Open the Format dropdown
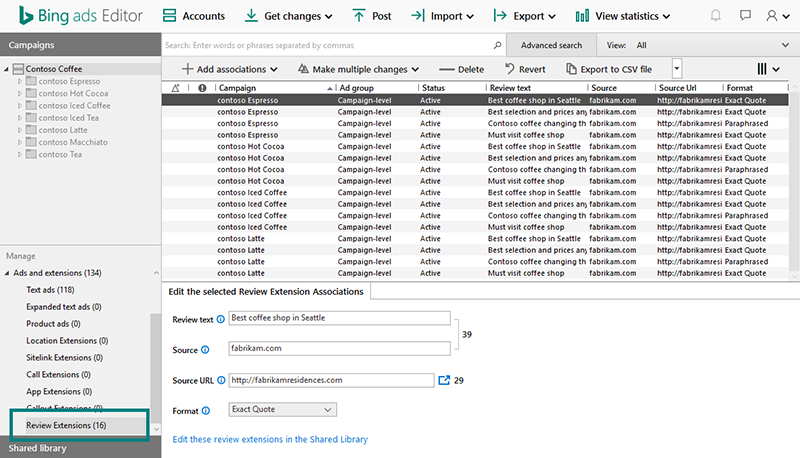Image resolution: width=800 pixels, height=458 pixels. click(282, 410)
